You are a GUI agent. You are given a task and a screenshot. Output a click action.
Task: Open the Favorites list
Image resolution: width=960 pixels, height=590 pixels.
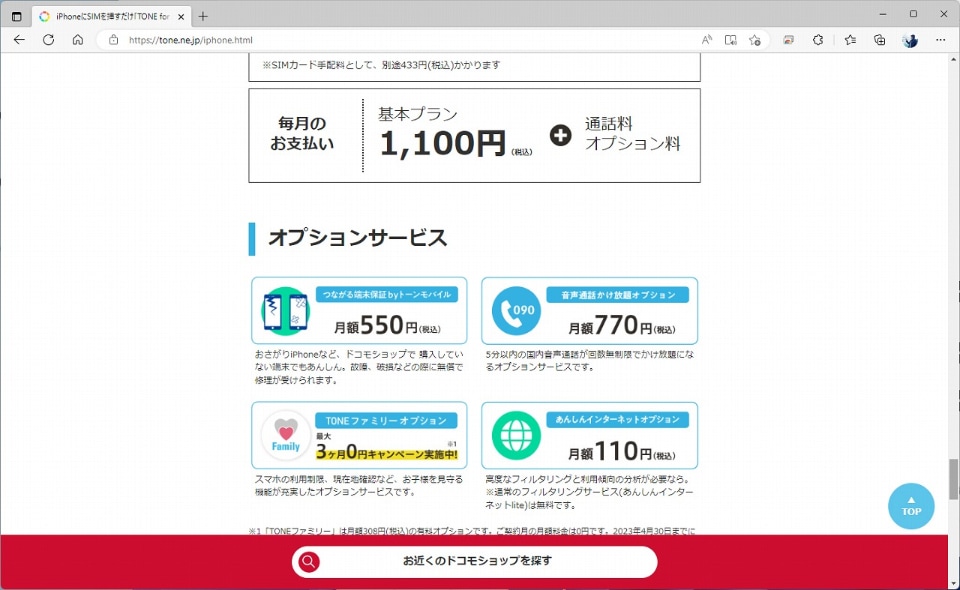850,40
